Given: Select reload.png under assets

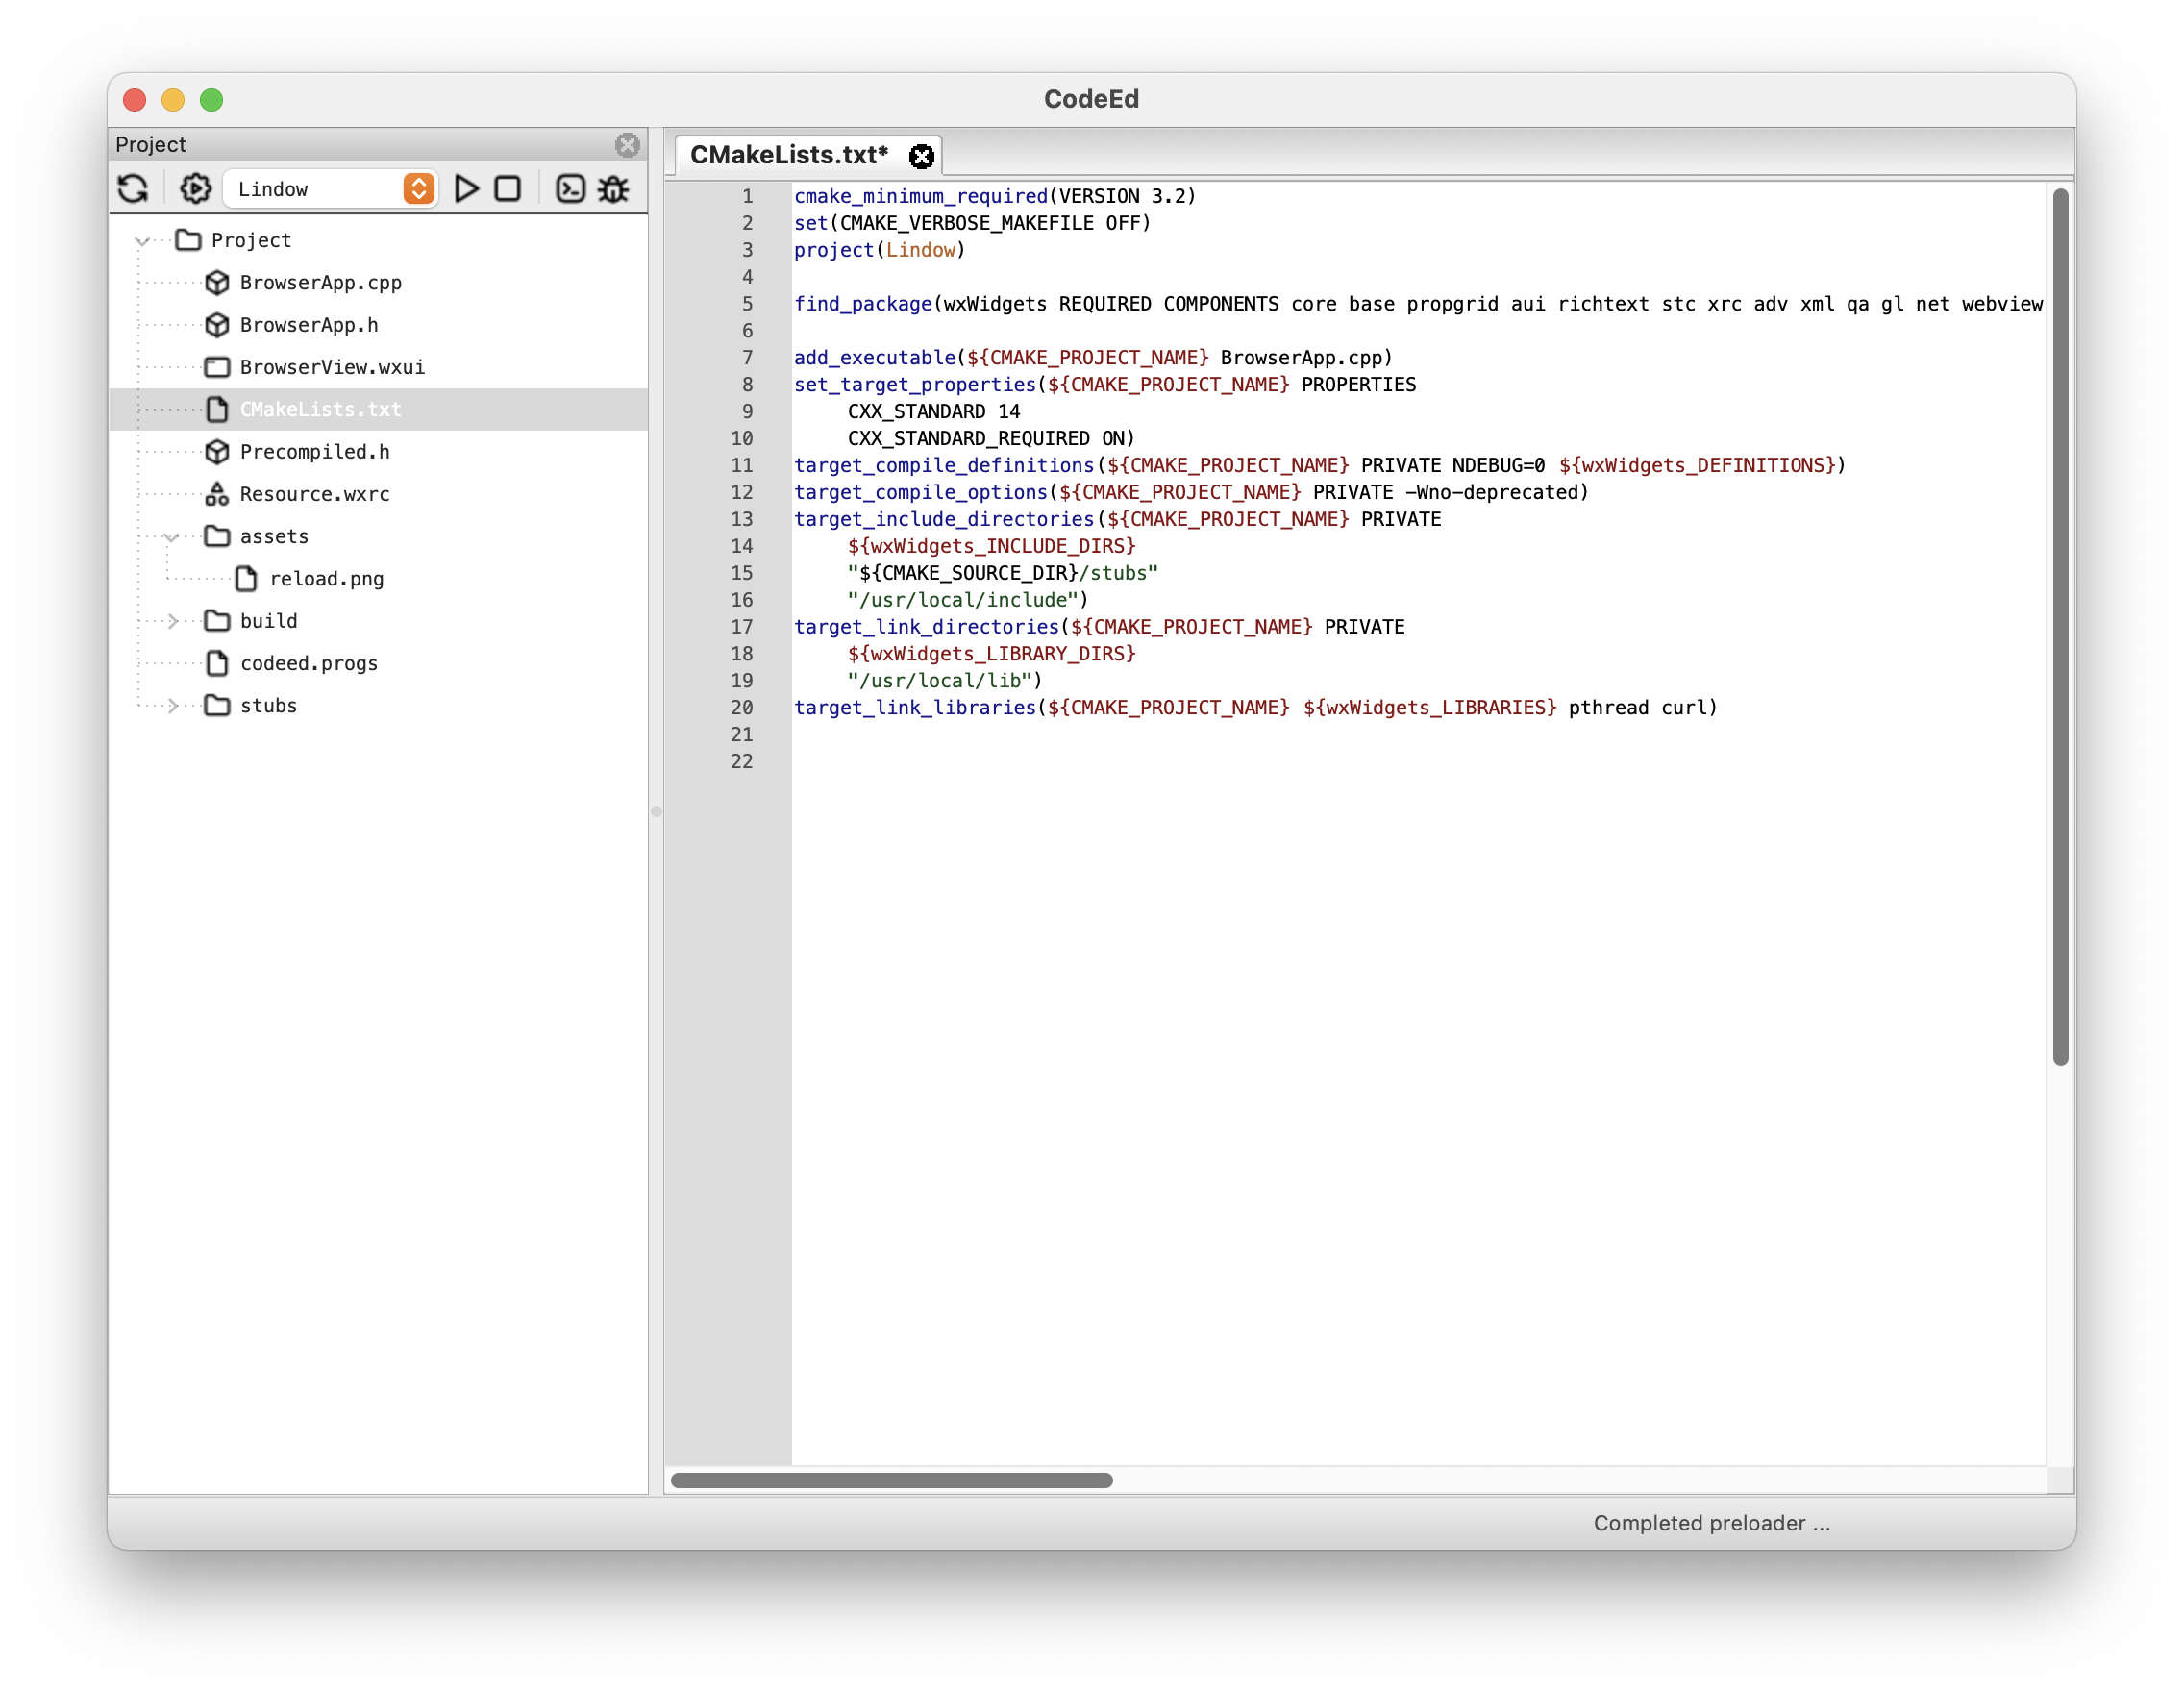Looking at the screenshot, I should [x=327, y=579].
